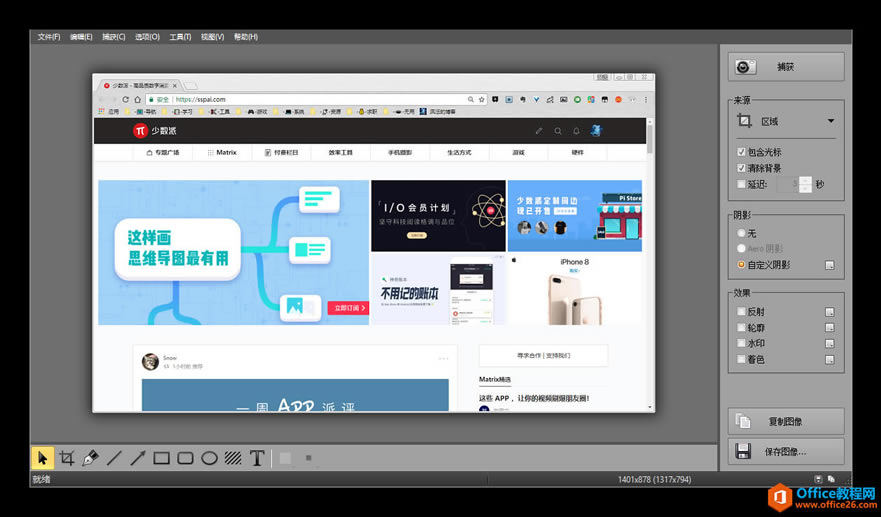Toggle the 清除背景 checkbox
The height and width of the screenshot is (517, 881).
point(741,168)
